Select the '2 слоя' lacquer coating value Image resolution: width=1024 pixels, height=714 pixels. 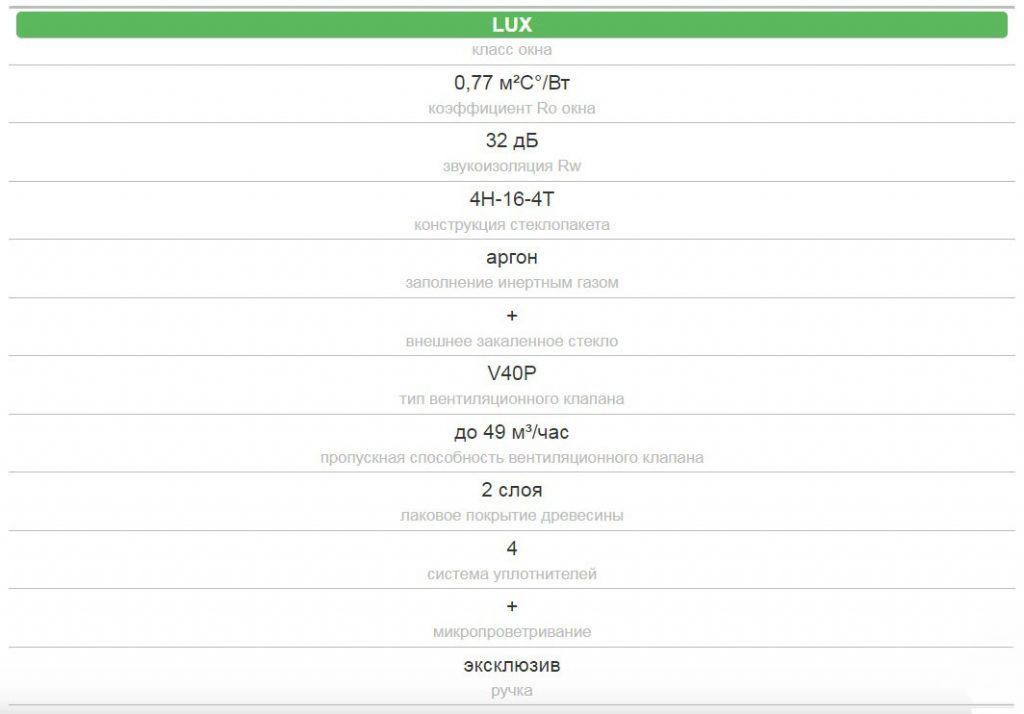point(512,490)
